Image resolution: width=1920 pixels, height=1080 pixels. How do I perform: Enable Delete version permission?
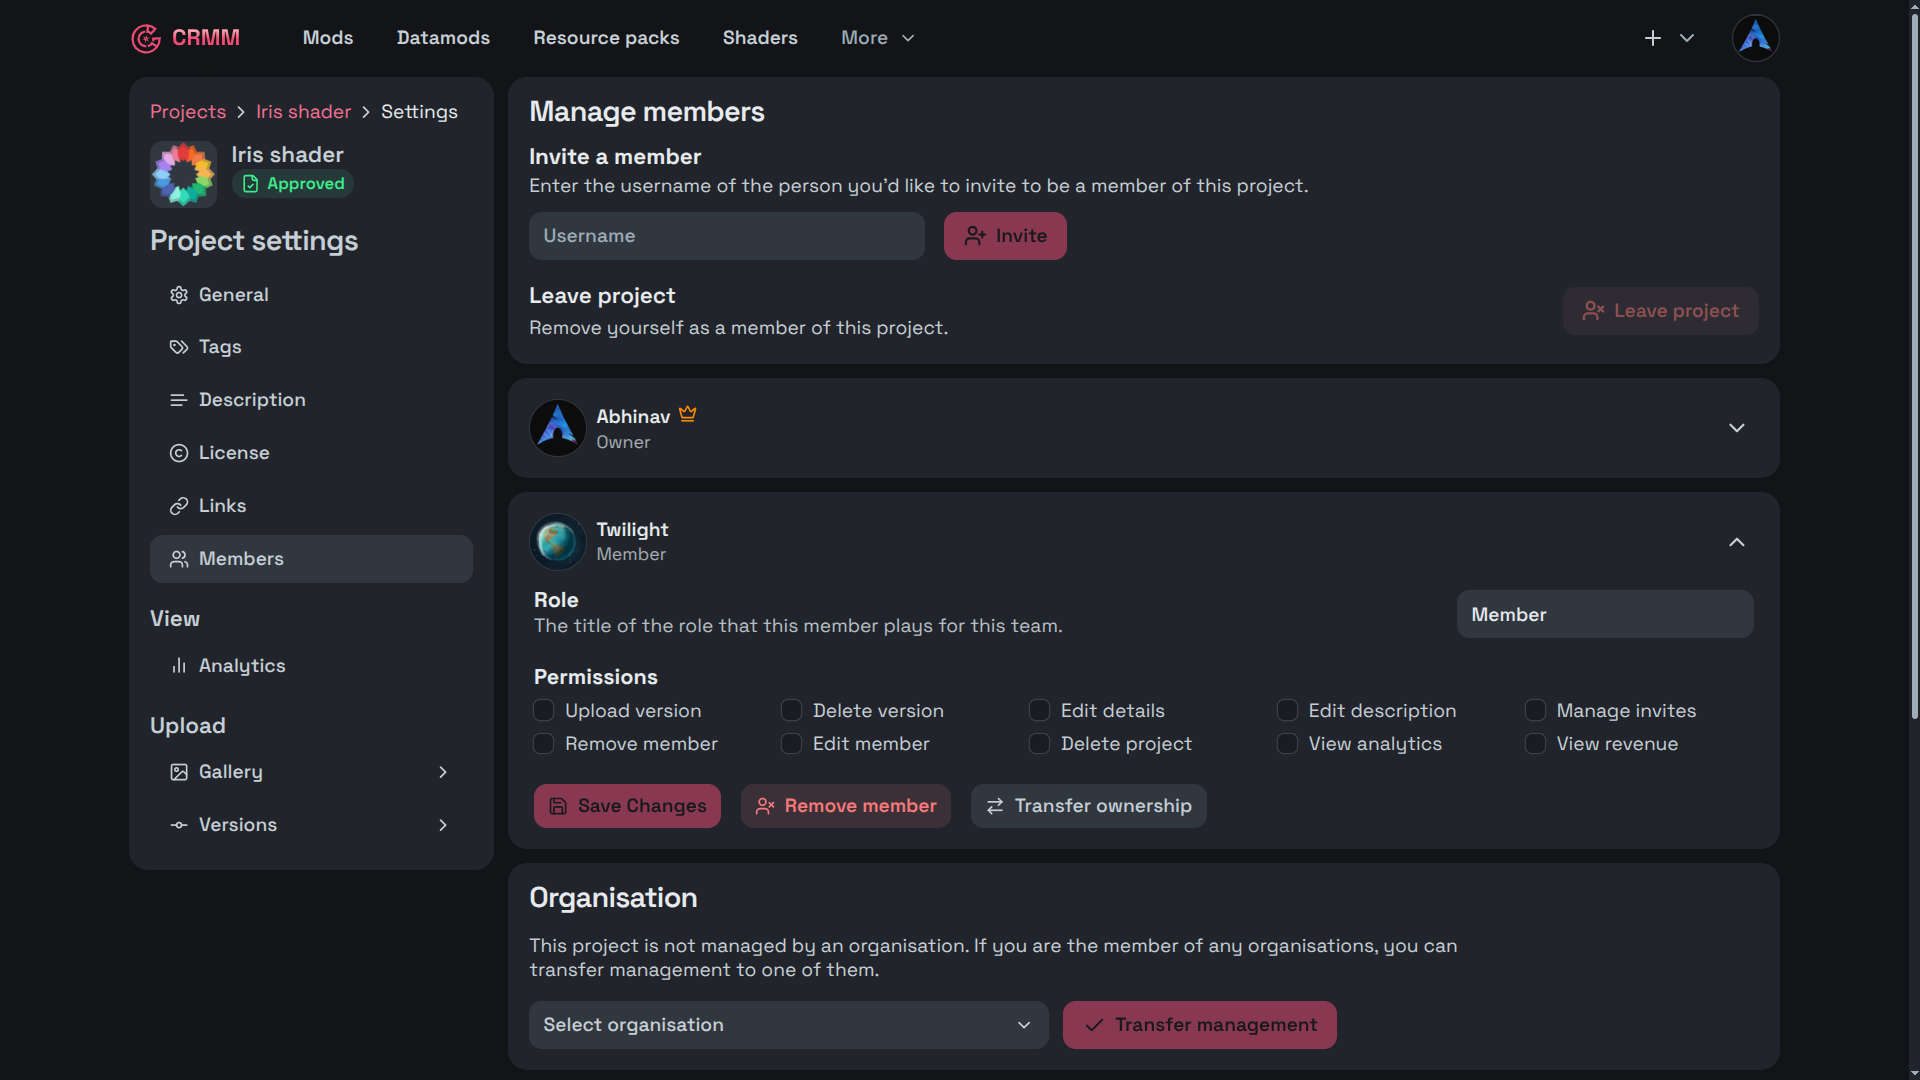click(791, 710)
